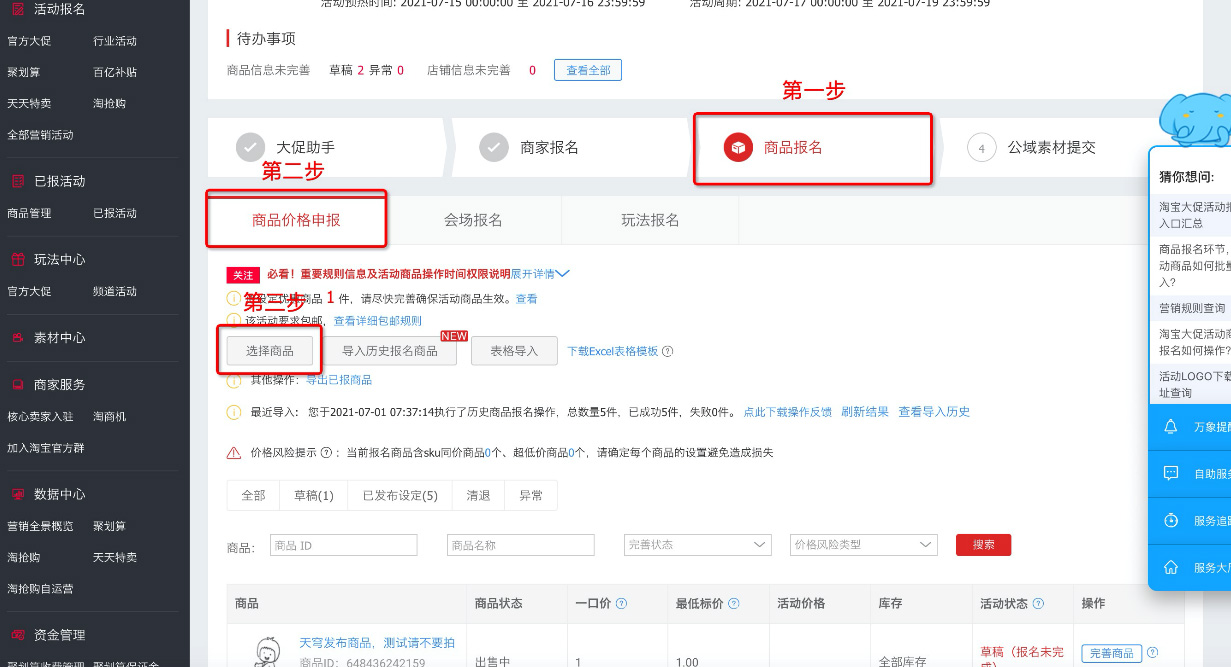Click the completed 大促助手 checkmark icon
The width and height of the screenshot is (1231, 667).
[250, 147]
